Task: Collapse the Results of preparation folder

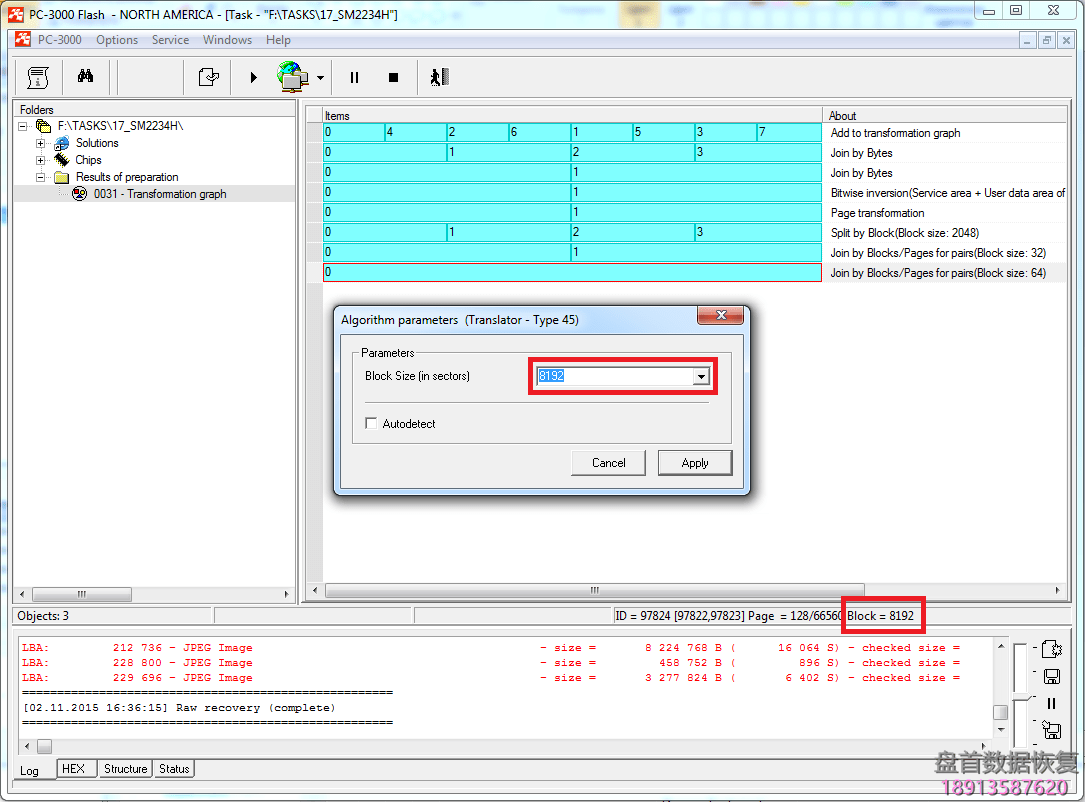Action: pyautogui.click(x=41, y=177)
